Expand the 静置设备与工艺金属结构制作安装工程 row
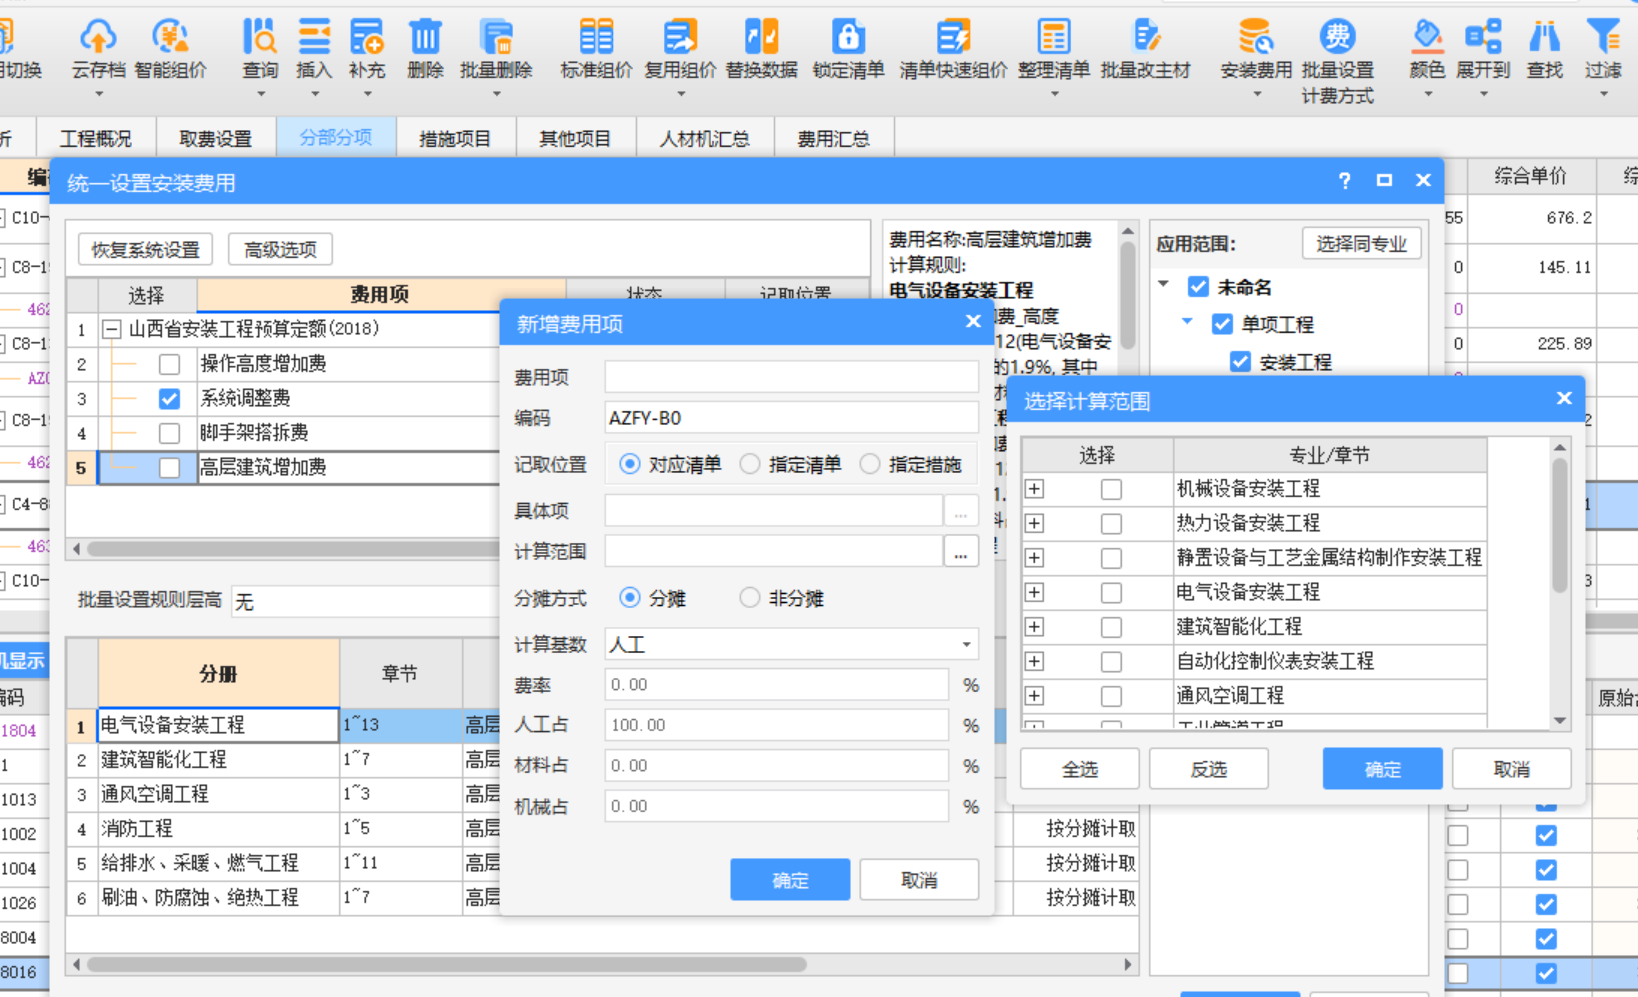This screenshot has height=997, width=1638. [1035, 558]
